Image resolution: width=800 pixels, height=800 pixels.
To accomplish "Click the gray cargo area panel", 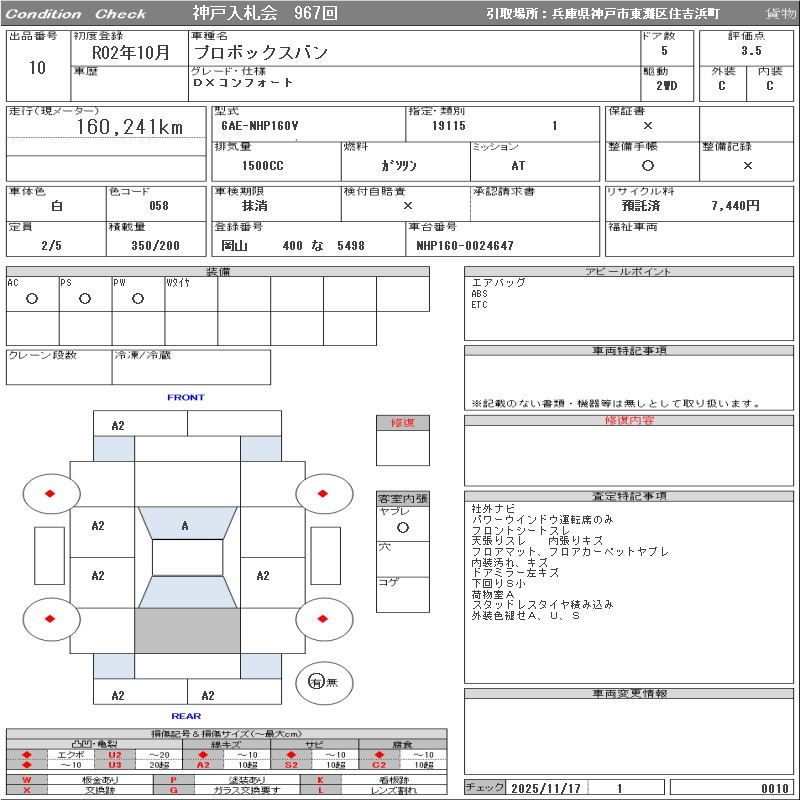I will (187, 630).
